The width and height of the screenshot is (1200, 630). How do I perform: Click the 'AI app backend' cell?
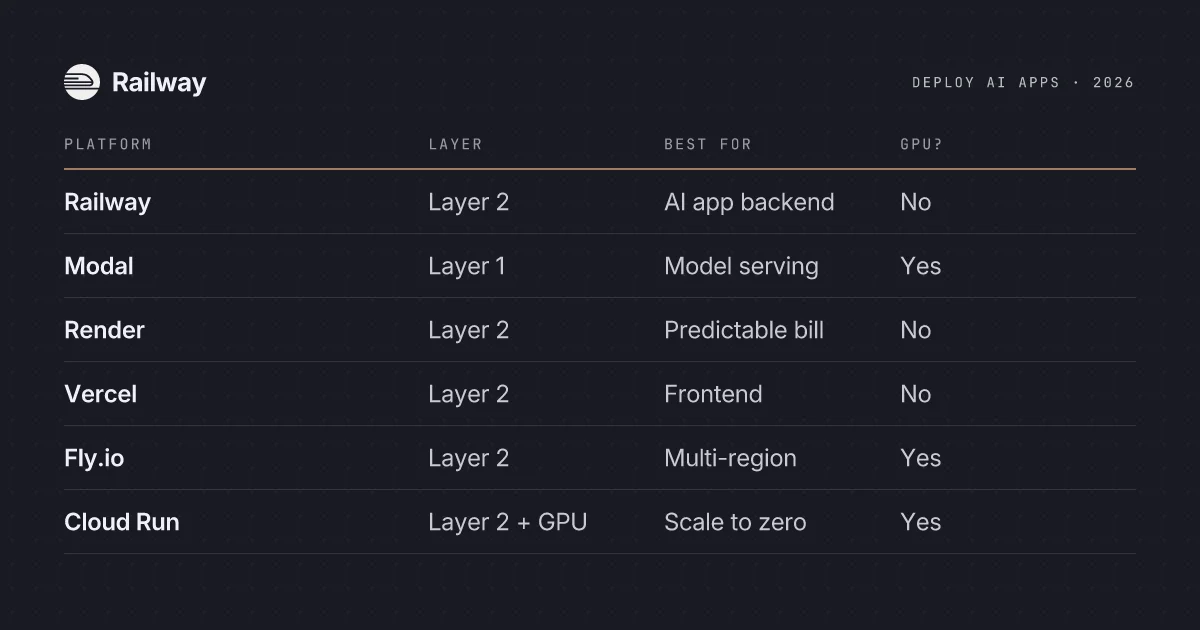pyautogui.click(x=749, y=202)
